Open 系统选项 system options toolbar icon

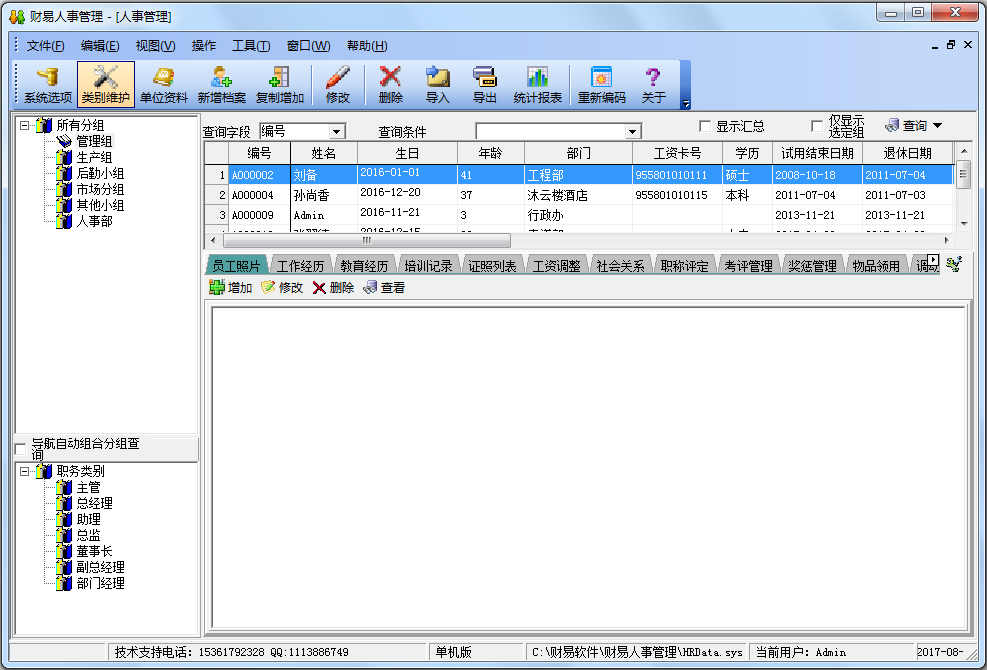click(x=48, y=85)
